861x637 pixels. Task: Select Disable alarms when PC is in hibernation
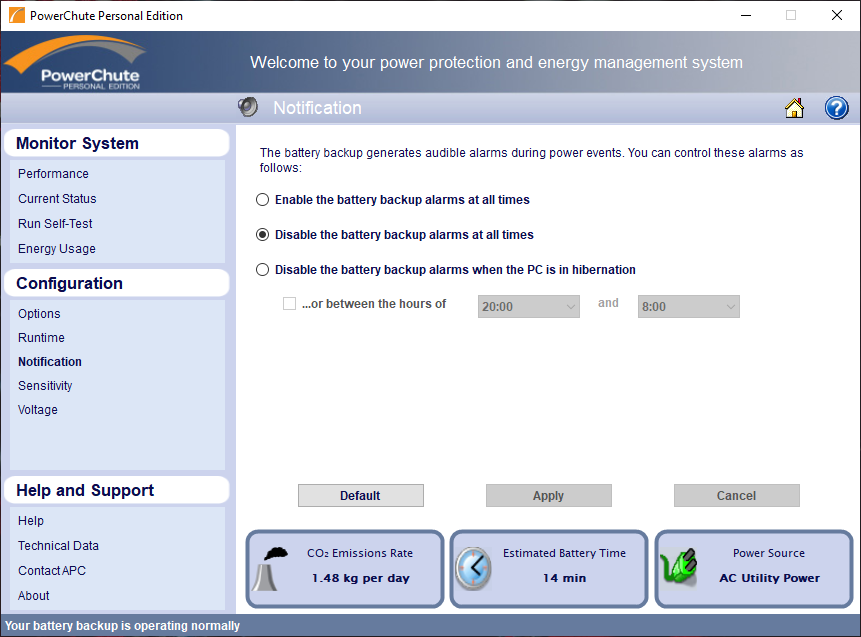262,270
